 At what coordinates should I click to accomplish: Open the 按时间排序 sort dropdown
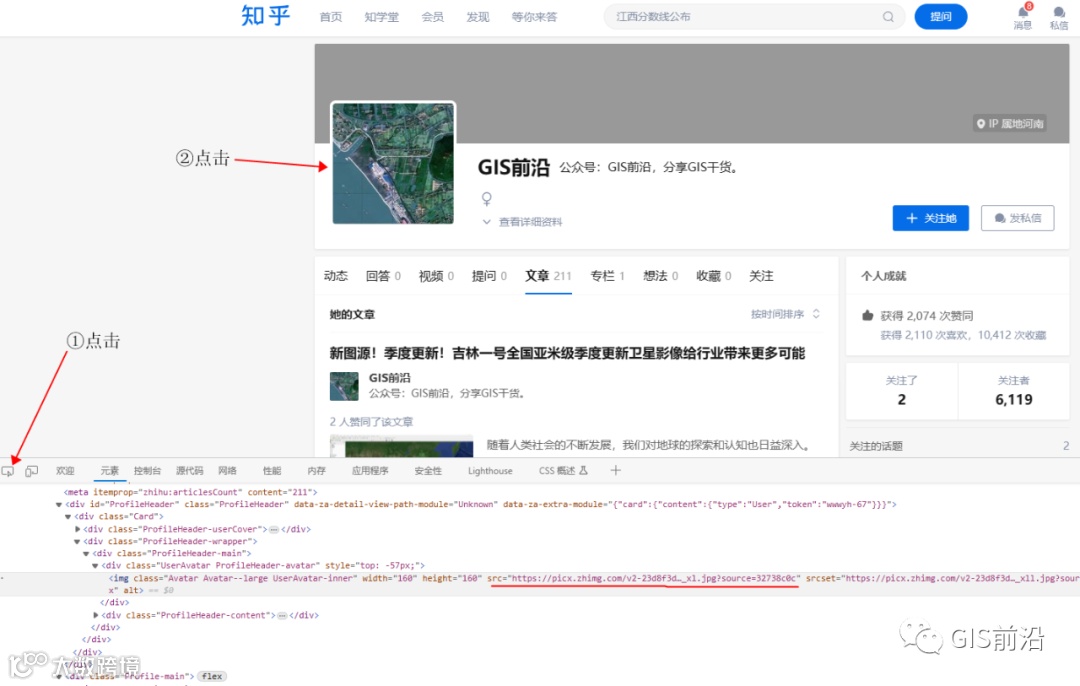pos(785,314)
